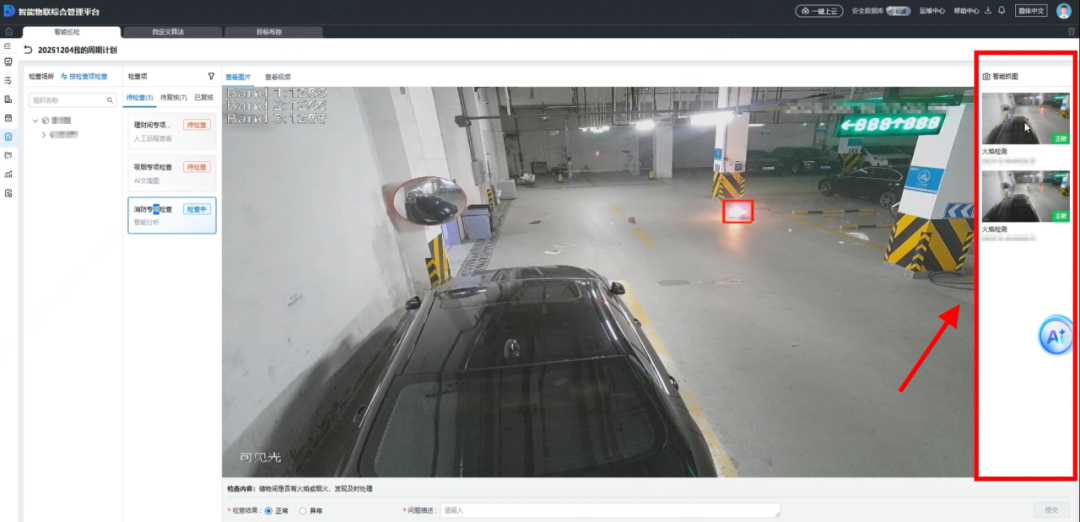Viewport: 1080px width, 522px height.
Task: Select the 正常 radio button
Action: click(268, 510)
